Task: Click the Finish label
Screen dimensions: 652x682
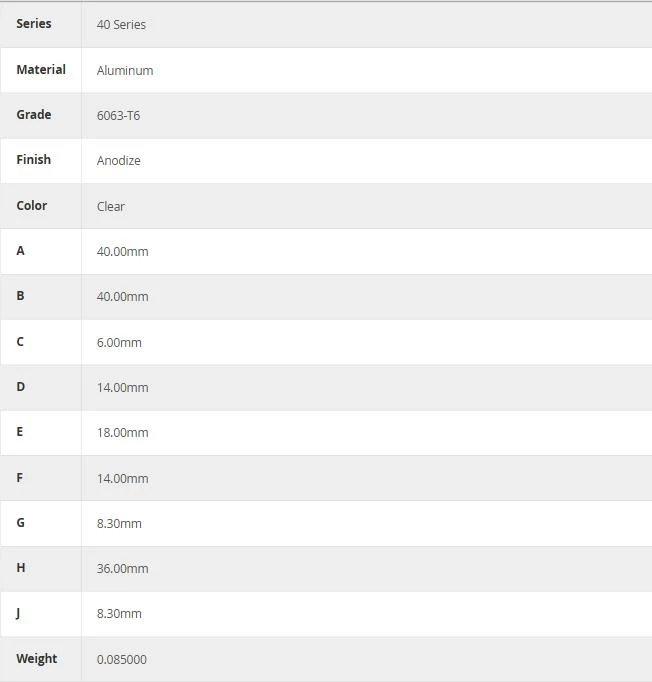Action: click(x=33, y=160)
